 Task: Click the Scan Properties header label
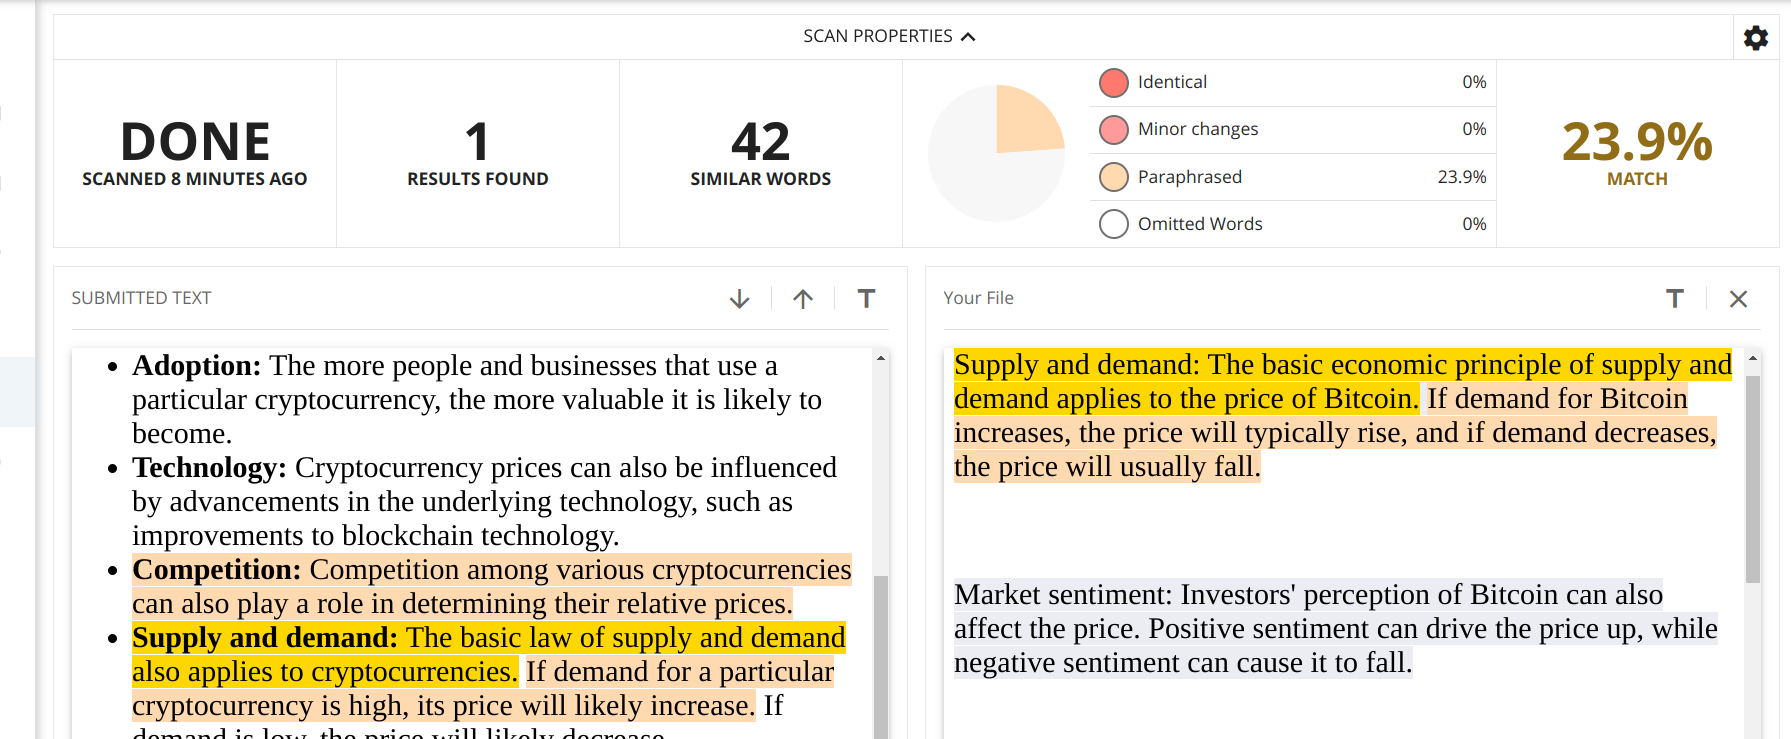click(x=878, y=36)
